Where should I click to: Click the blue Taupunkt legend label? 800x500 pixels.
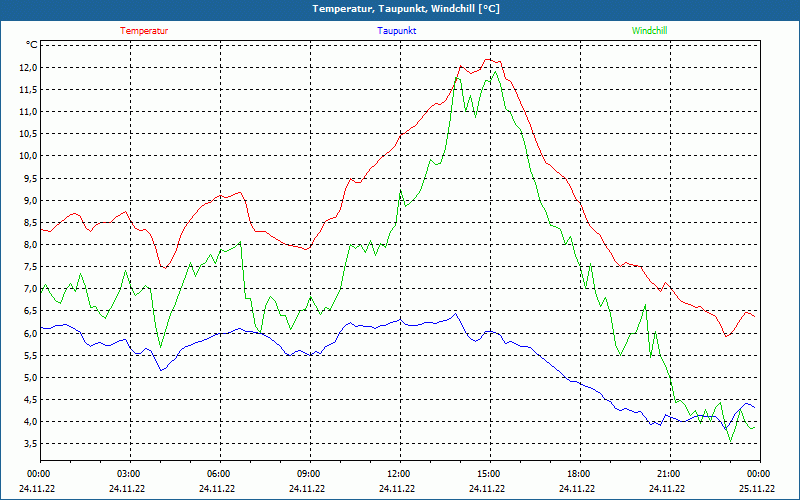pos(396,31)
